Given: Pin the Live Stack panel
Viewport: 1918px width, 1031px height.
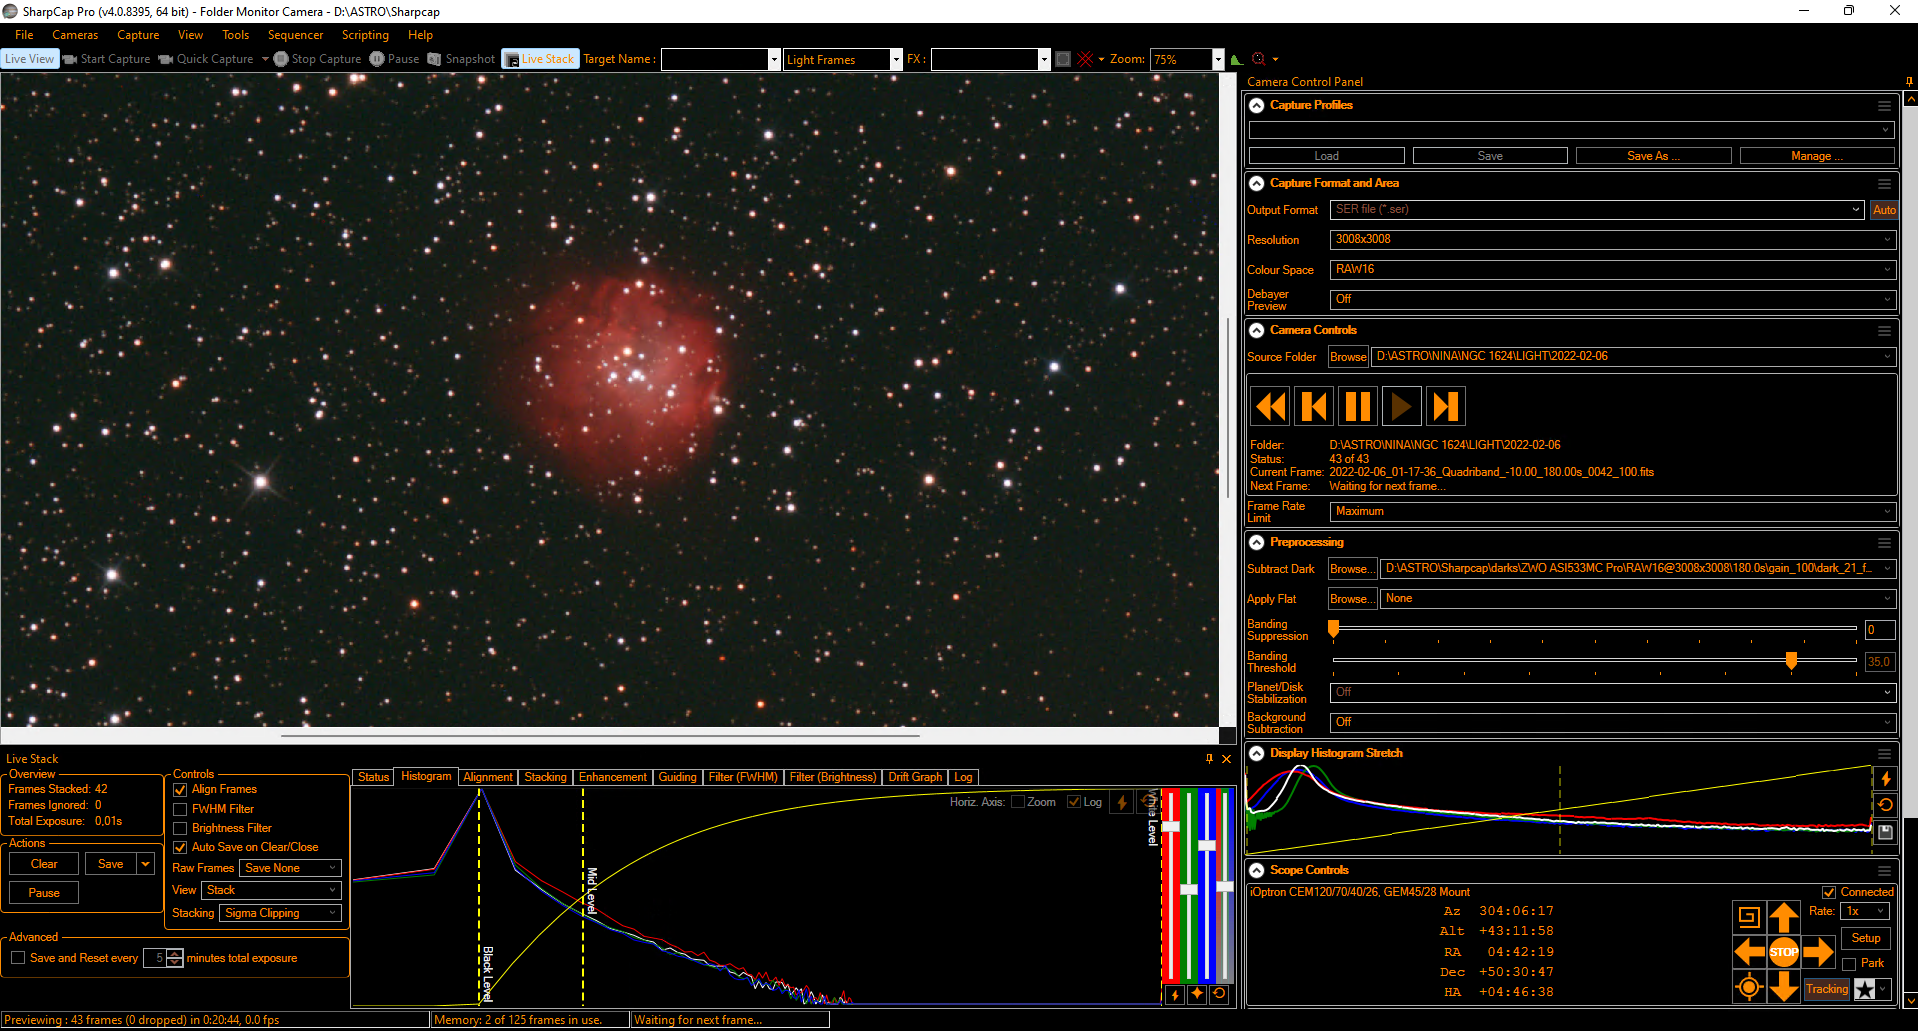Looking at the screenshot, I should tap(1209, 759).
